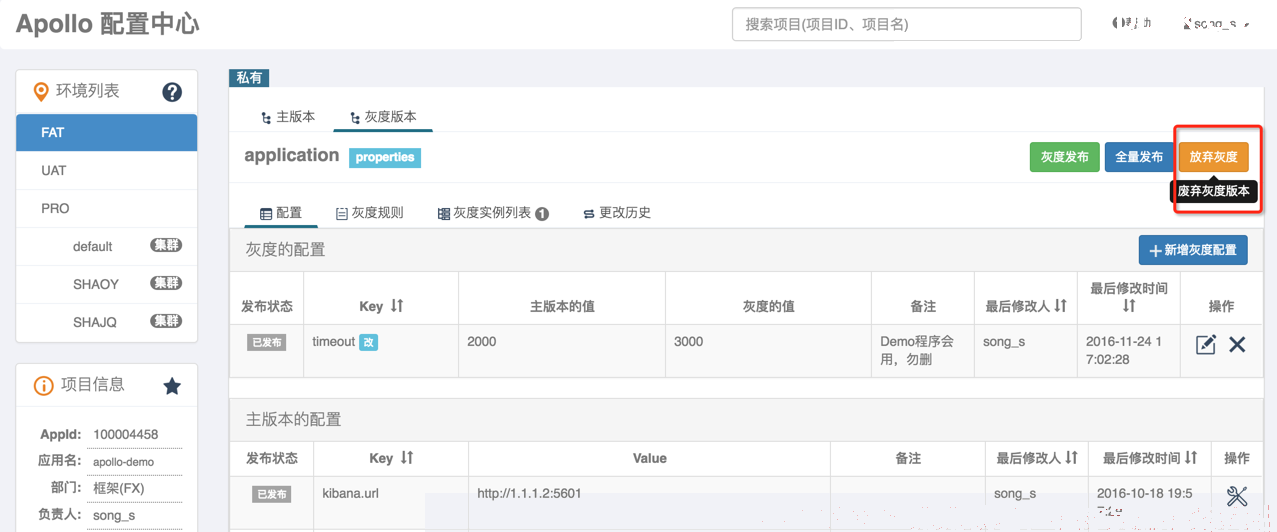Viewport: 1277px width, 532px height.
Task: Click the help question mark icon
Action: (172, 92)
